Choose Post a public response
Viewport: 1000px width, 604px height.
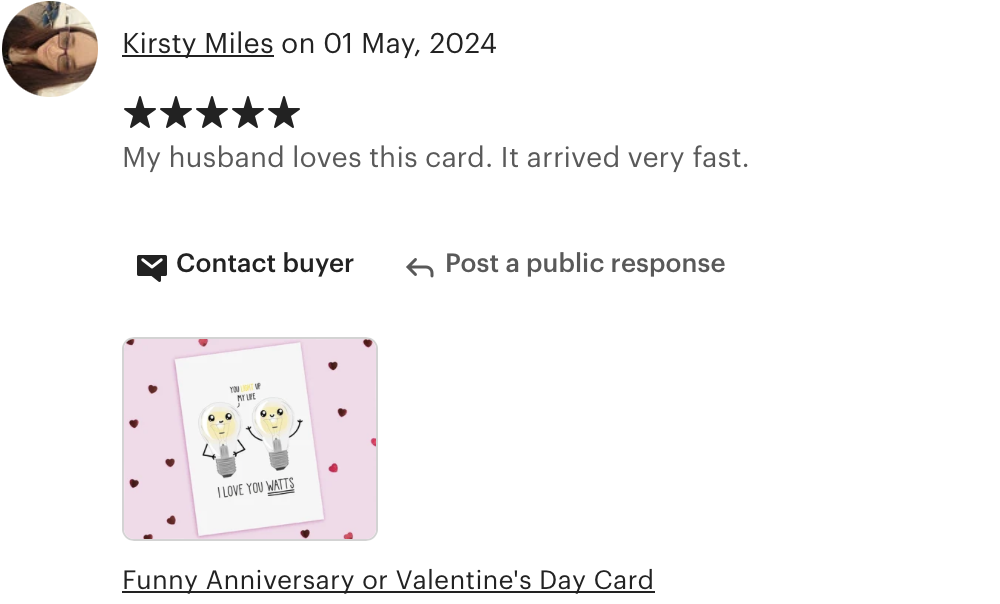pyautogui.click(x=585, y=263)
